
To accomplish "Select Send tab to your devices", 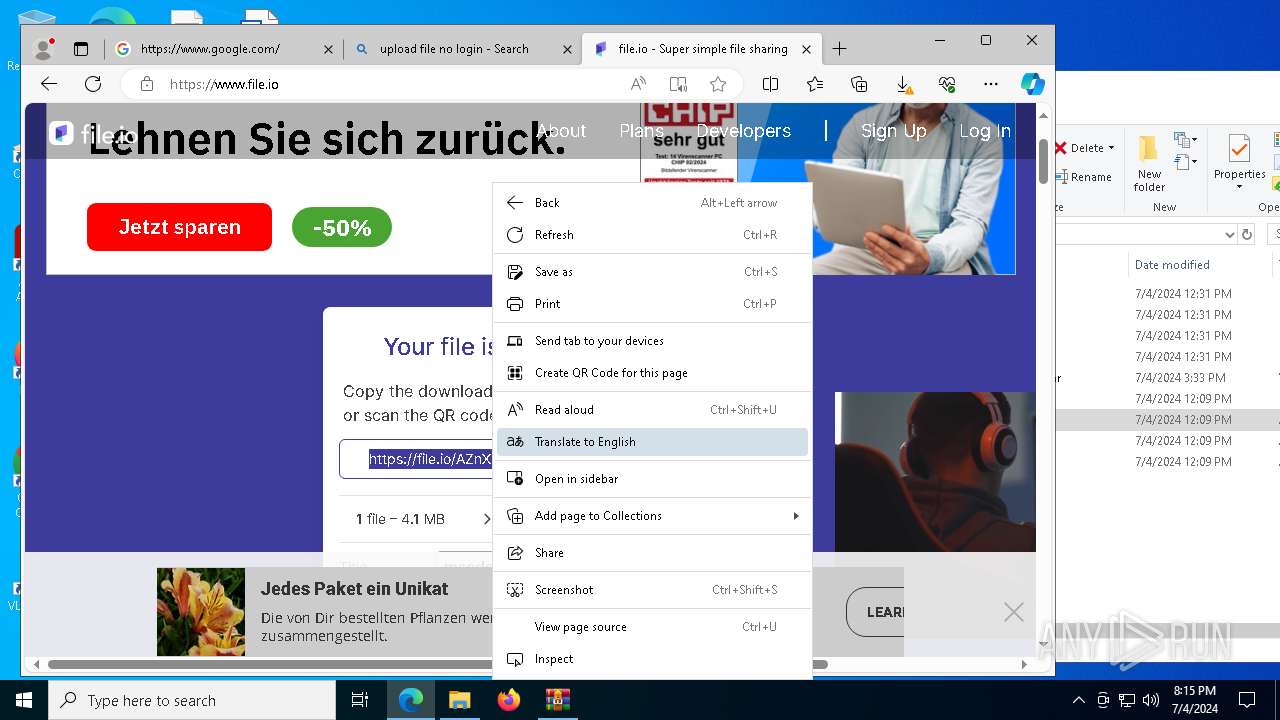I will 652,341.
